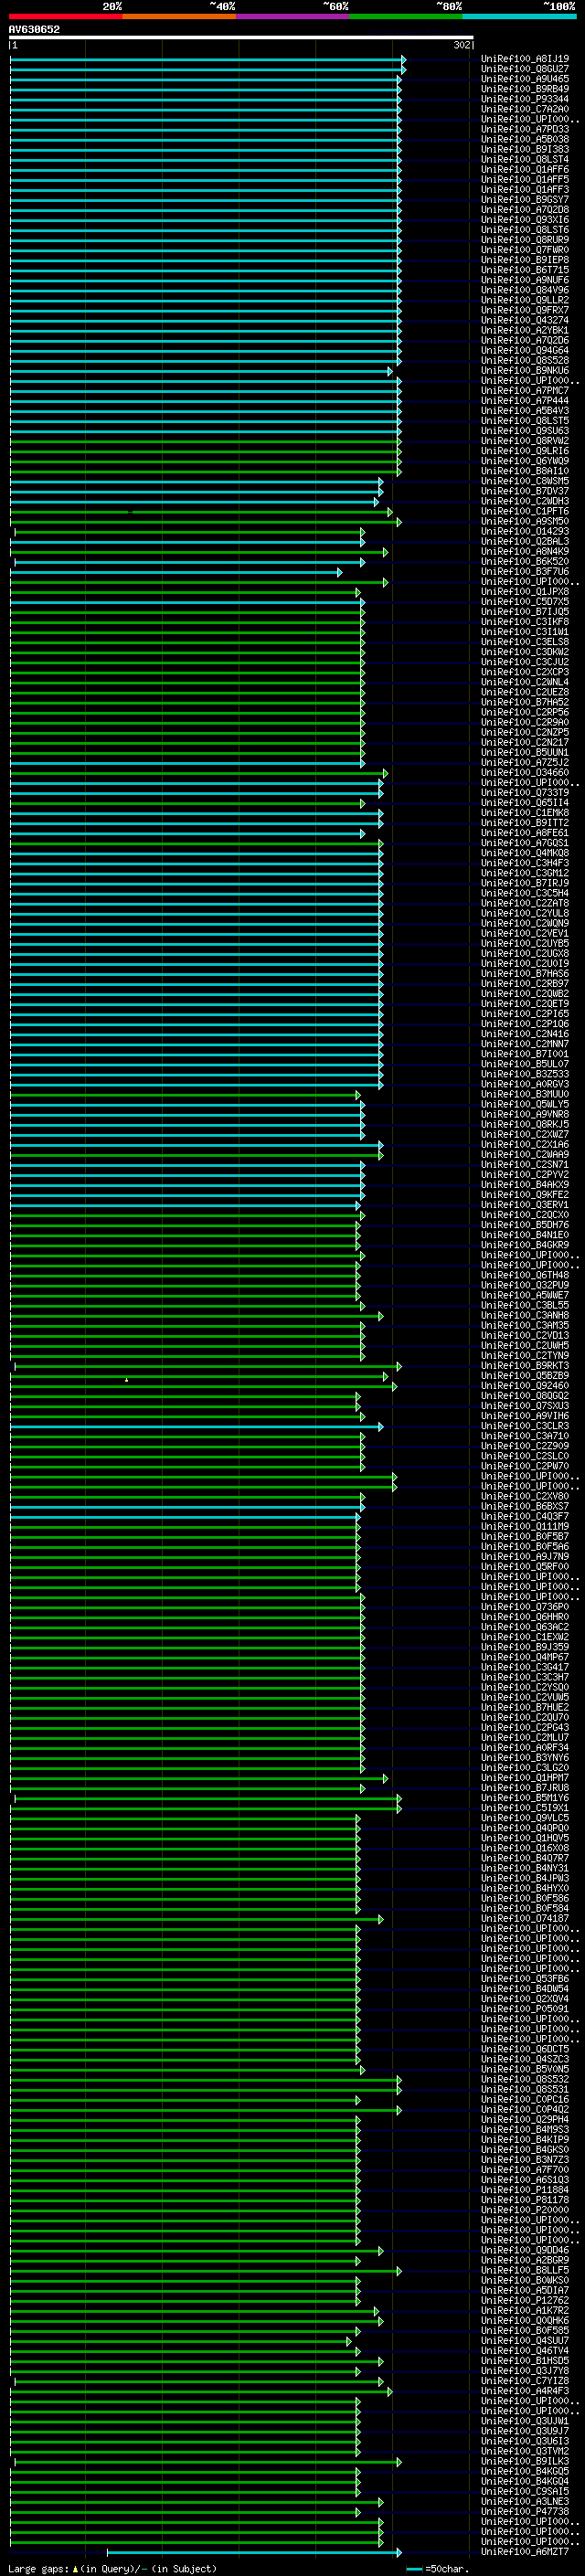Viewport: 585px width, 2576px height.
Task: Select the UniRef100_Q8RUR9 label
Action: pos(525,240)
